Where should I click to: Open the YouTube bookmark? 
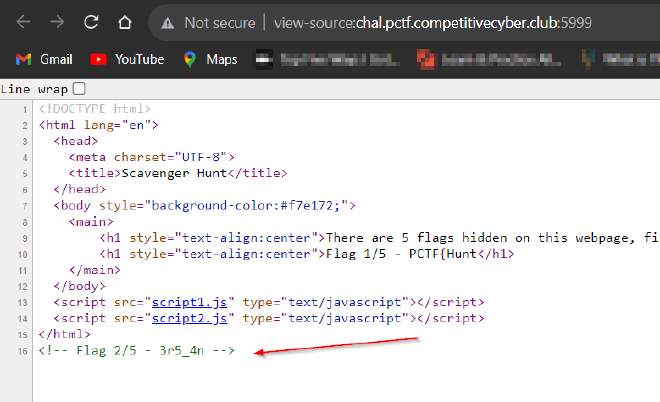click(x=127, y=59)
